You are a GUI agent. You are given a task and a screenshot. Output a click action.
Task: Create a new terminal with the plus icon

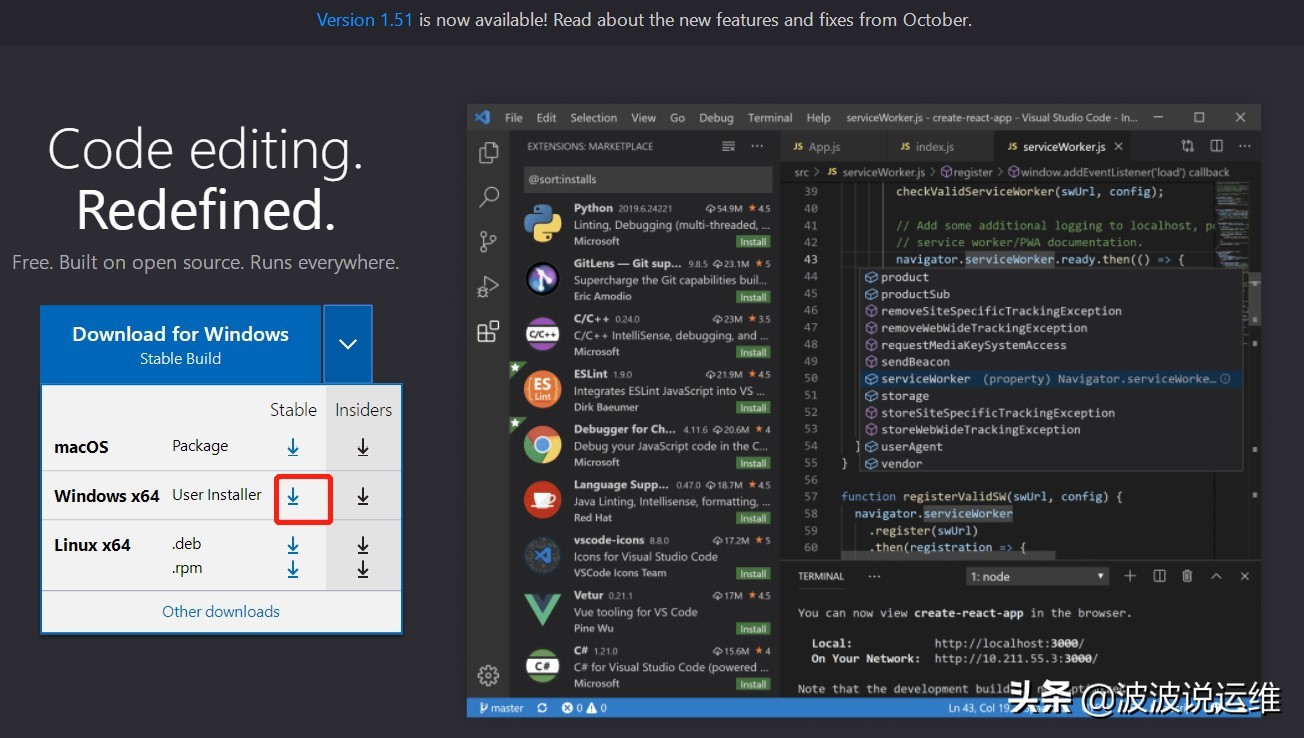point(1128,576)
